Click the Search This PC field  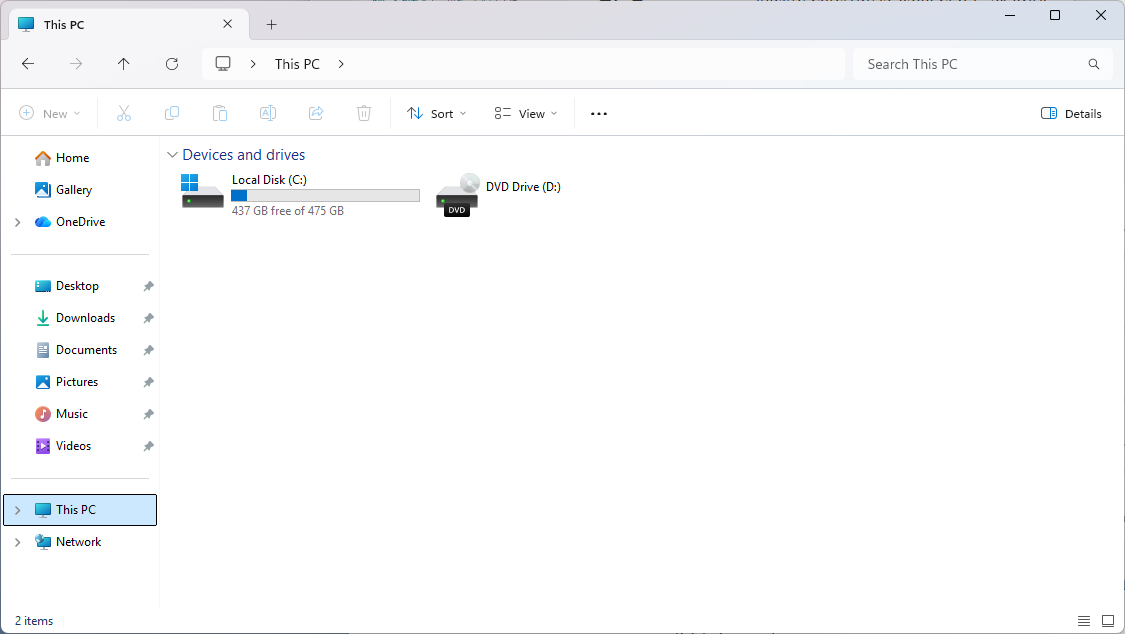point(970,64)
